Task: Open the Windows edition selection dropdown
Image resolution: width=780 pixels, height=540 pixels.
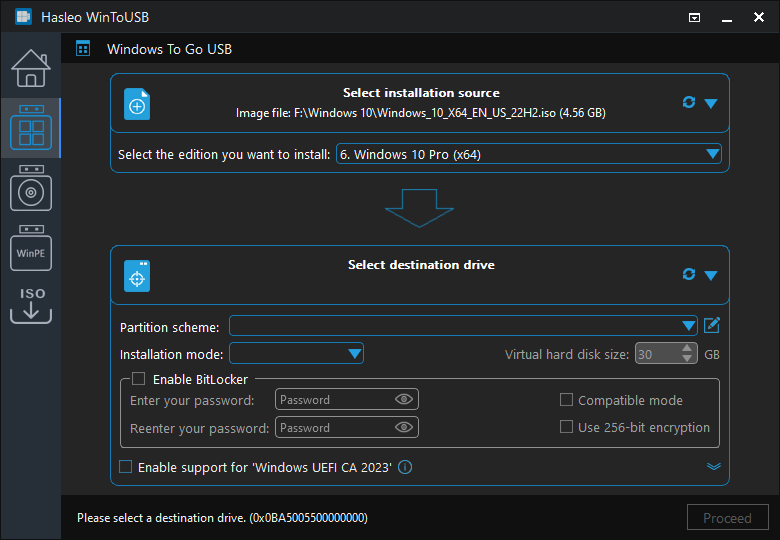Action: [529, 154]
